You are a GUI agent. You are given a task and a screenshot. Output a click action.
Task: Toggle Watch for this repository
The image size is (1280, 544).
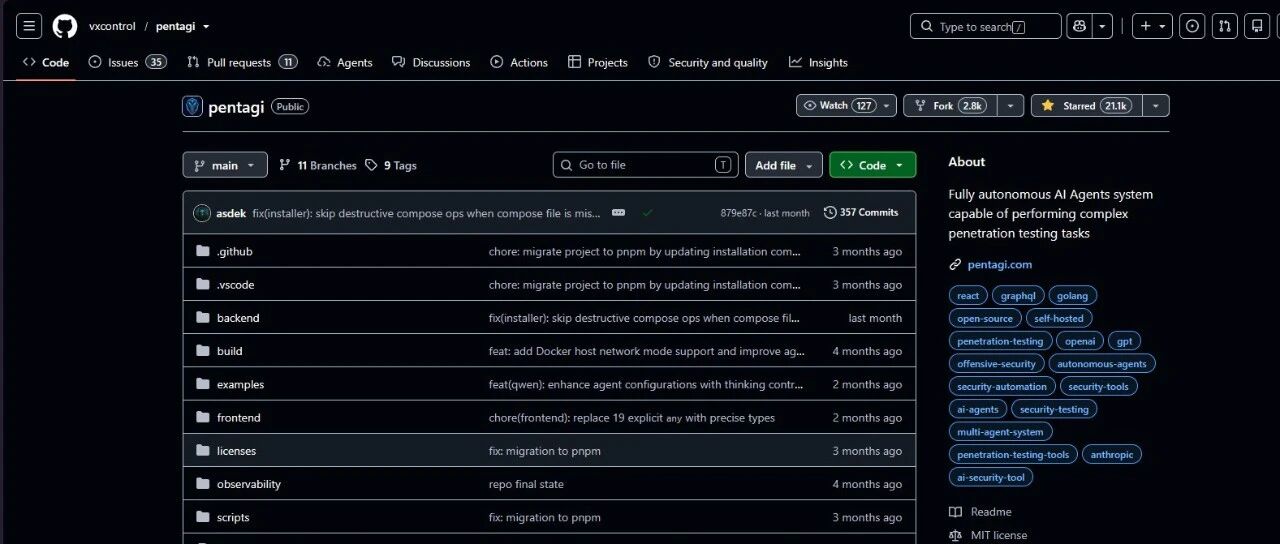(846, 105)
